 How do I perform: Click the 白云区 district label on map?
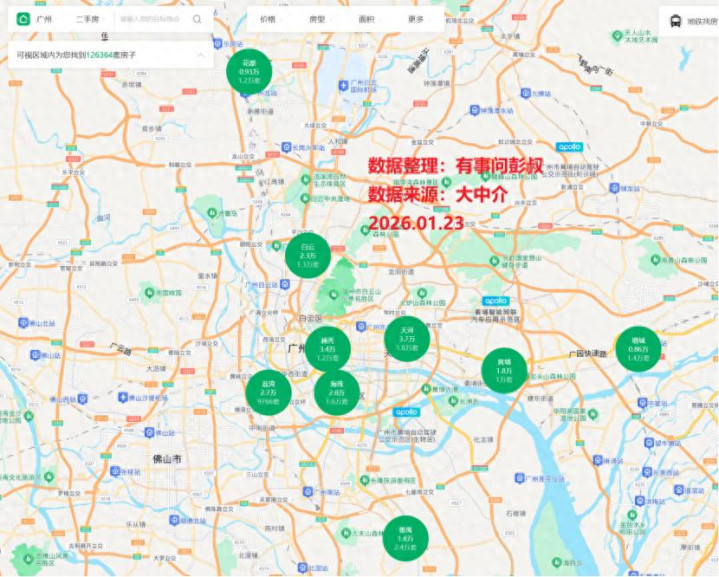(x=310, y=318)
